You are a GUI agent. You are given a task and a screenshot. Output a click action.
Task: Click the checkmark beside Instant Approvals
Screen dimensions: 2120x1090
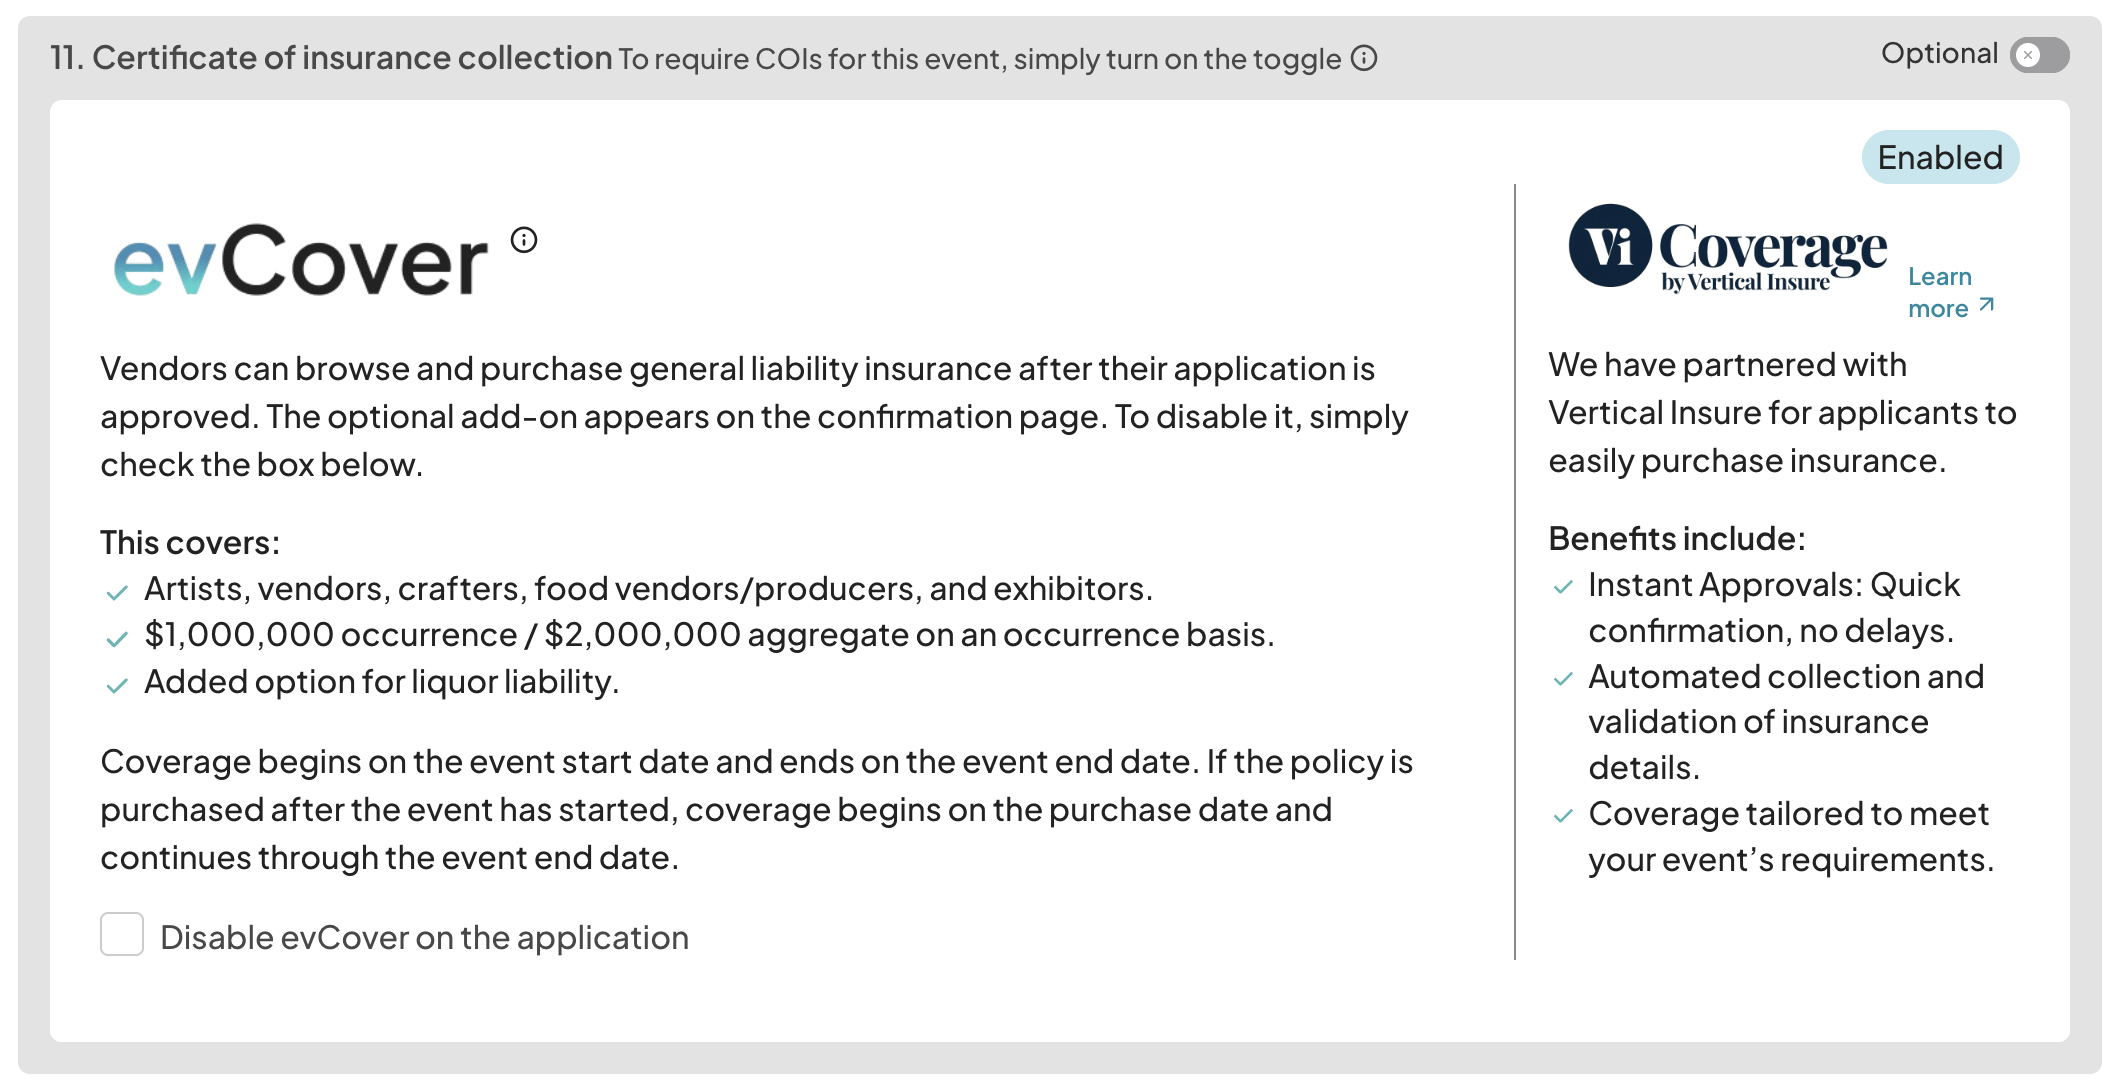pos(1563,587)
